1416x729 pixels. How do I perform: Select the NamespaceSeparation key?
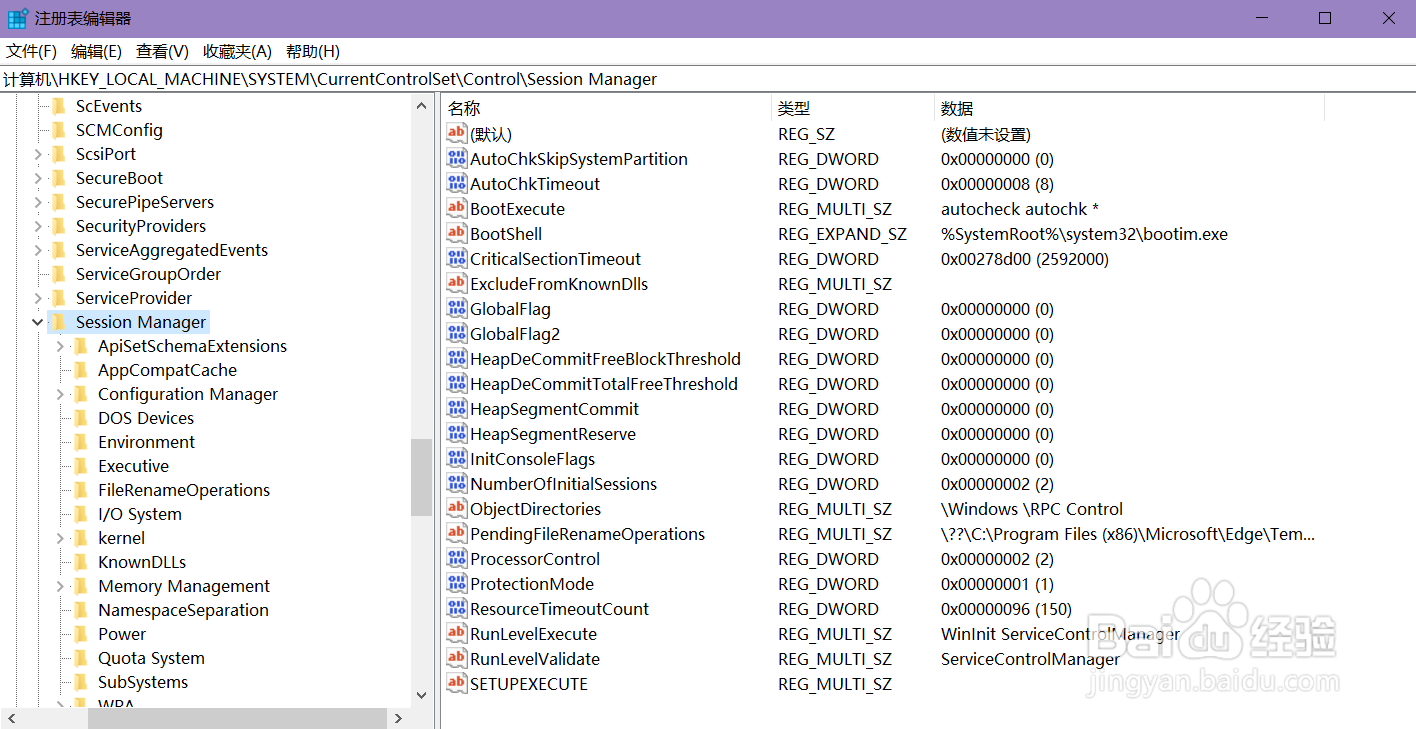[183, 610]
